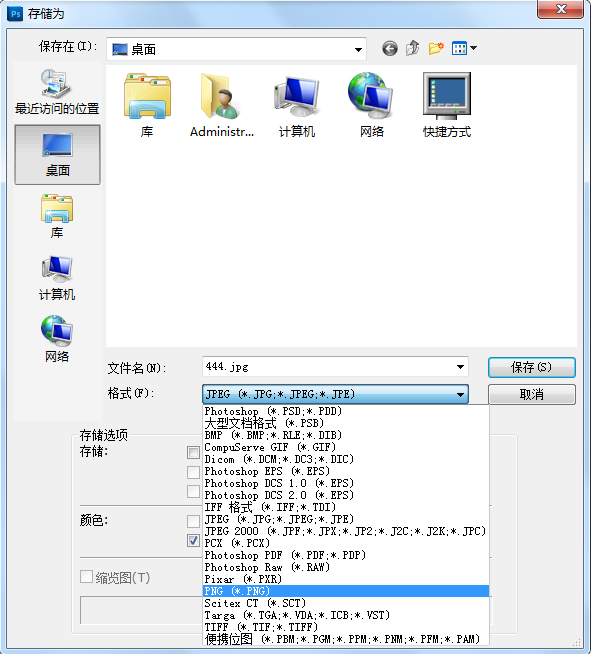Open Recent Places (最近访问的位置) in sidebar
This screenshot has height=654, width=592.
click(x=57, y=92)
